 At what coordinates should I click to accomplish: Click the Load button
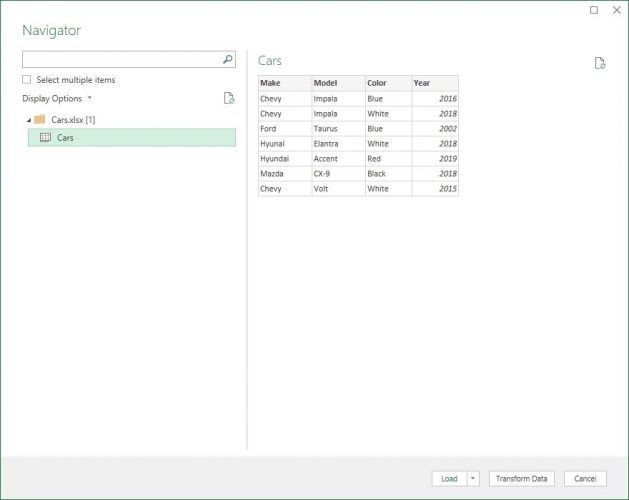tap(449, 478)
